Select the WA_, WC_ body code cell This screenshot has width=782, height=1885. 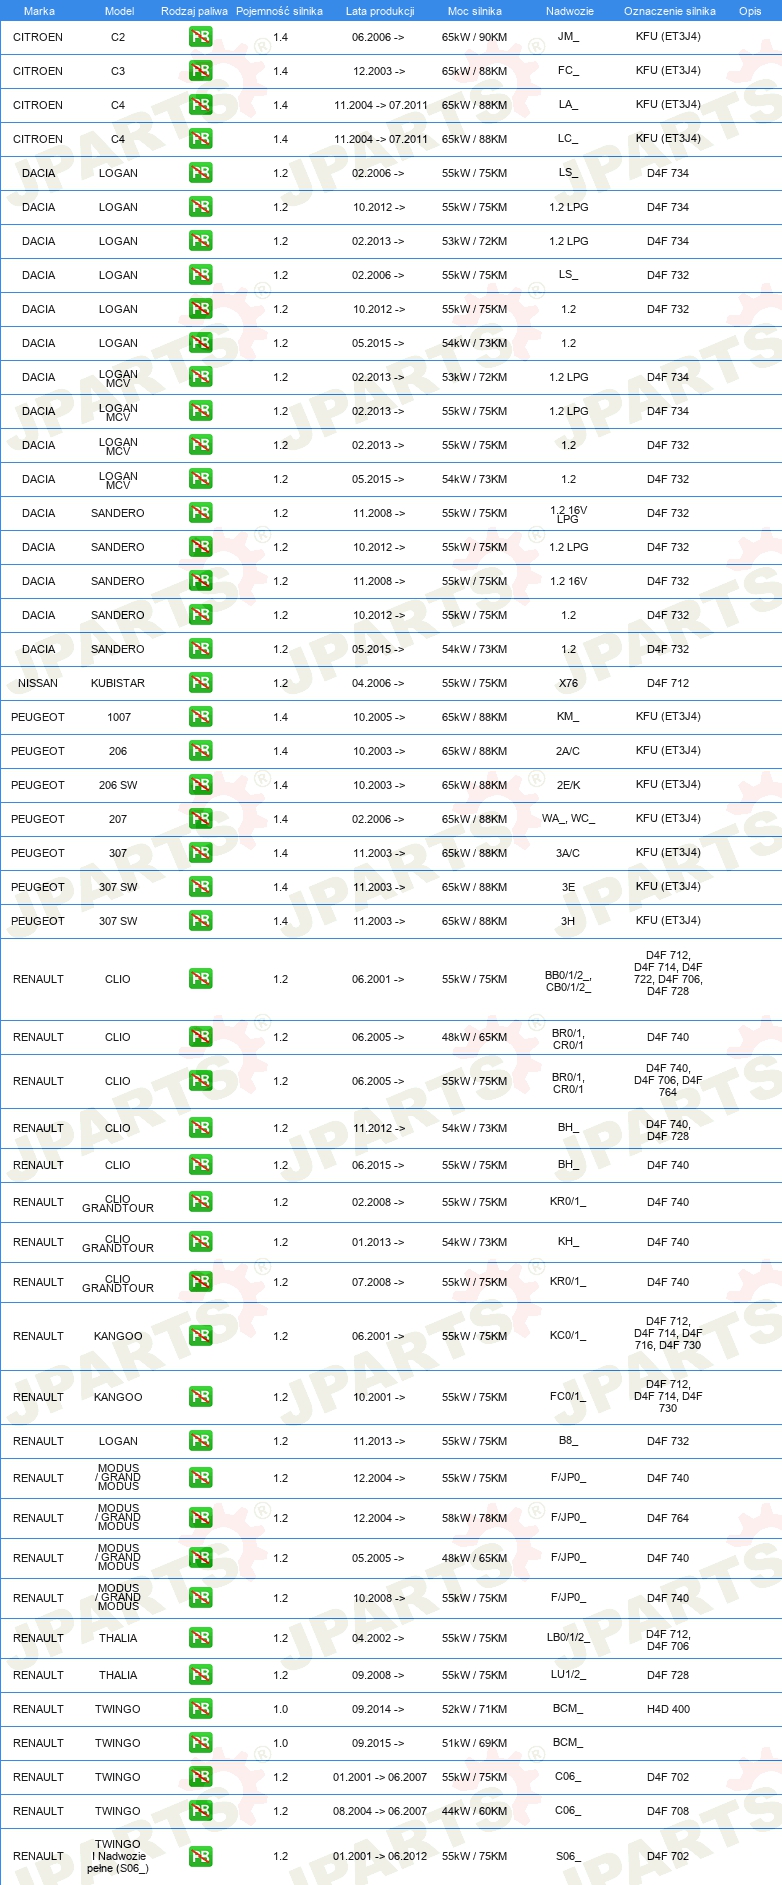click(x=568, y=819)
